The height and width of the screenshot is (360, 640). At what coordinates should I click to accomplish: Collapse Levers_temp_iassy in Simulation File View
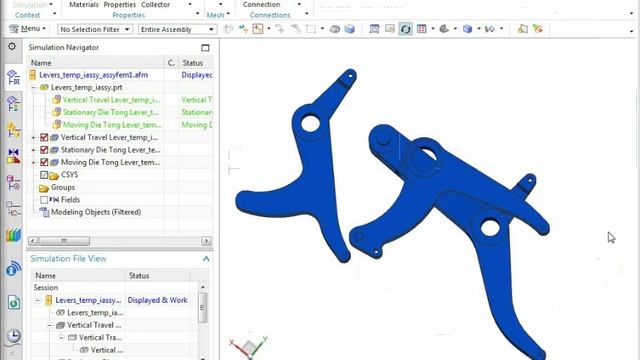coord(38,300)
